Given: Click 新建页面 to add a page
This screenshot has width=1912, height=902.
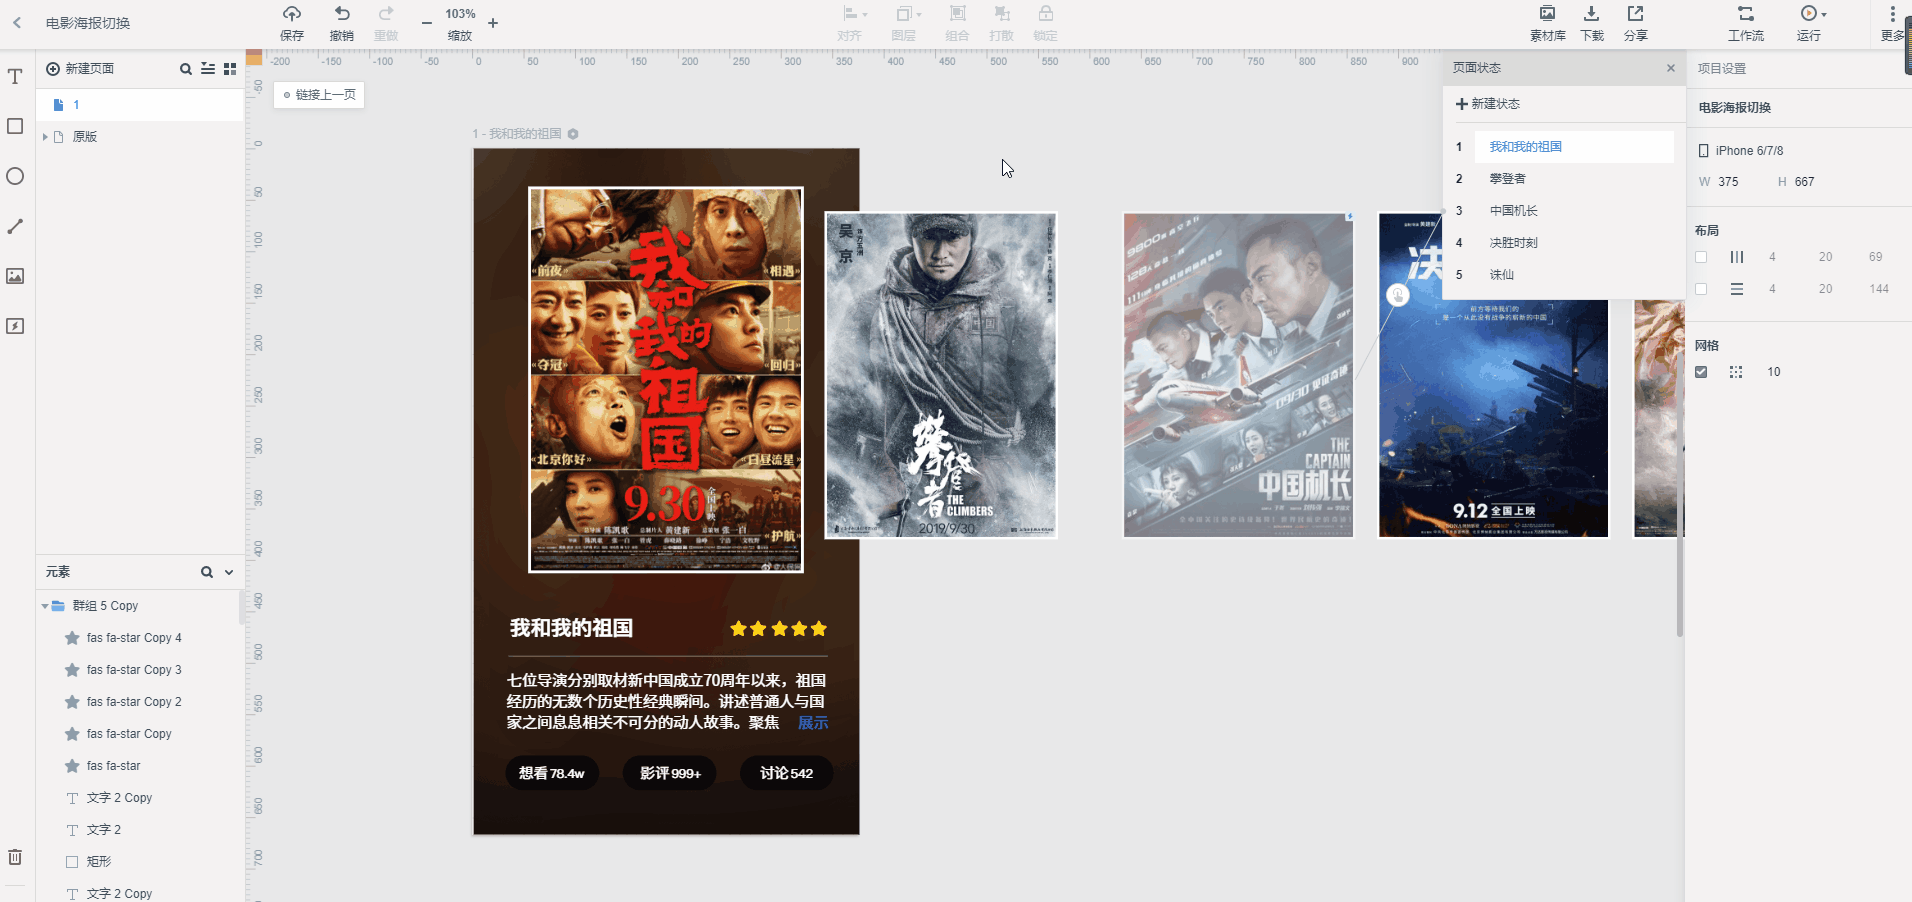Looking at the screenshot, I should (x=80, y=69).
